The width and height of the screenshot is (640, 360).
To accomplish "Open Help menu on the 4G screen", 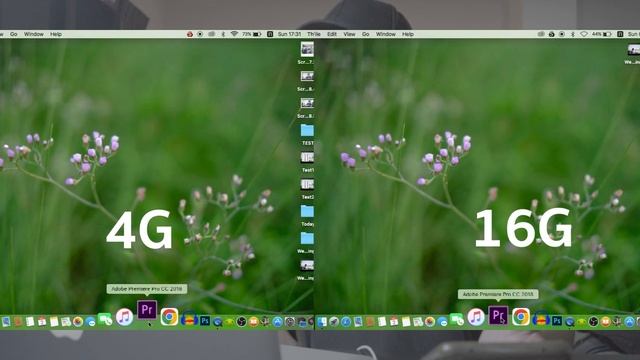I will [x=56, y=34].
